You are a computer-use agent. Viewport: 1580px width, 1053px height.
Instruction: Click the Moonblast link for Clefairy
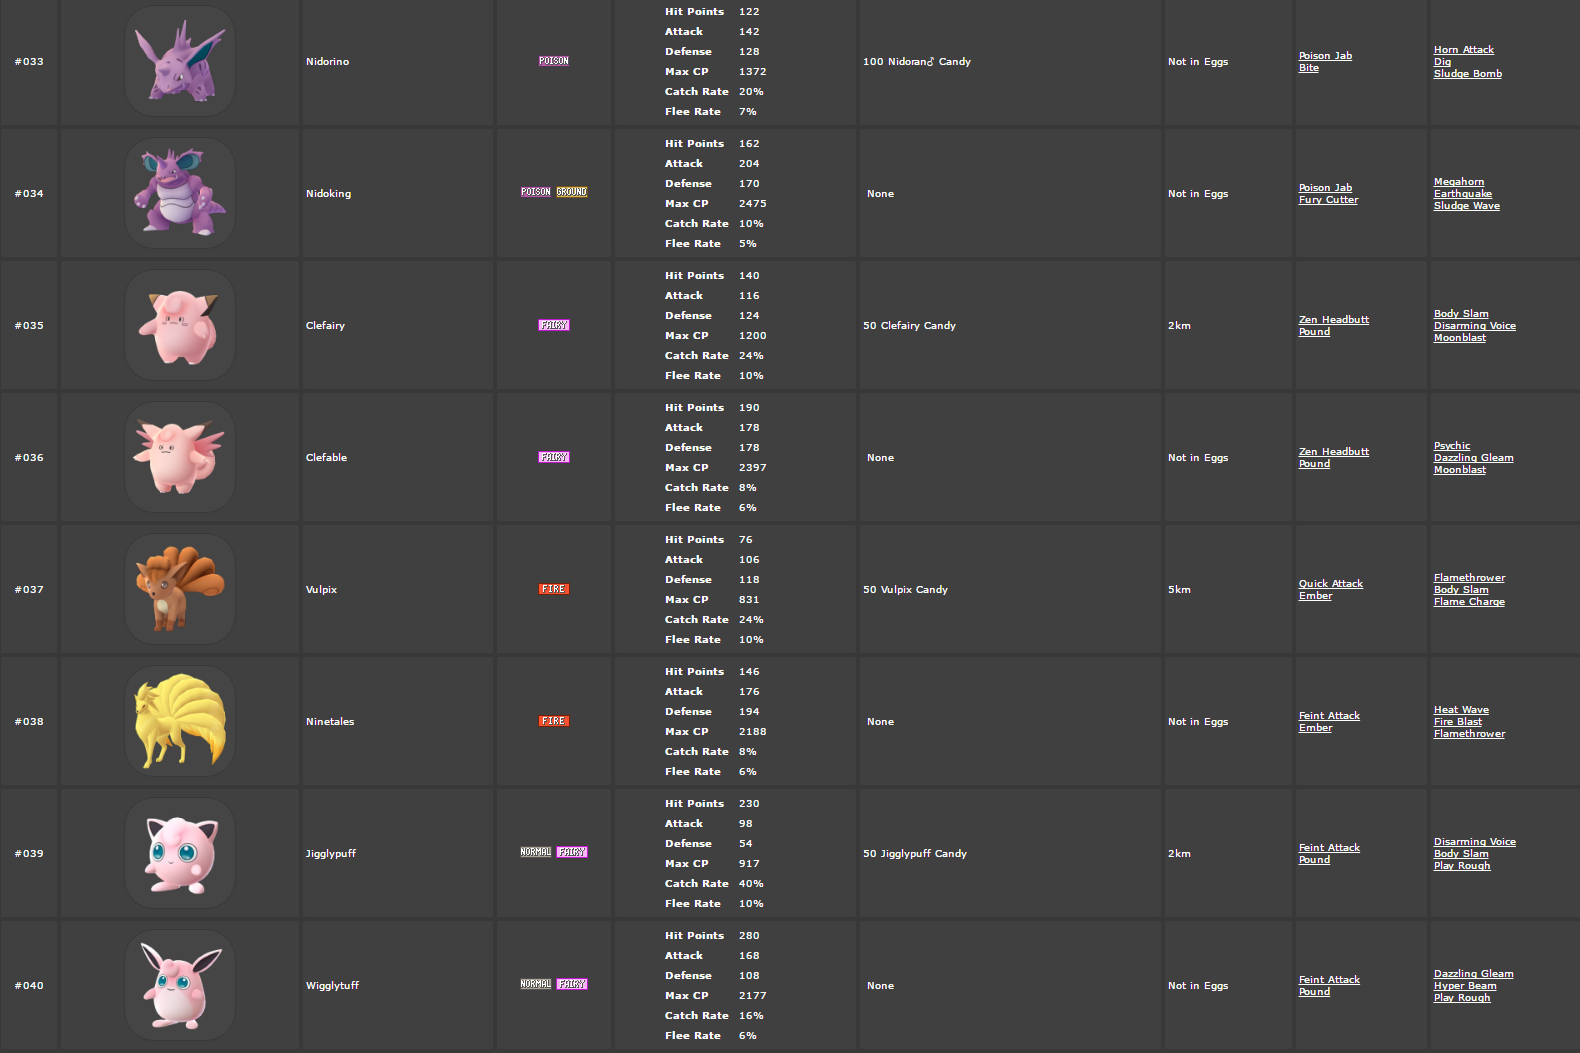1459,337
